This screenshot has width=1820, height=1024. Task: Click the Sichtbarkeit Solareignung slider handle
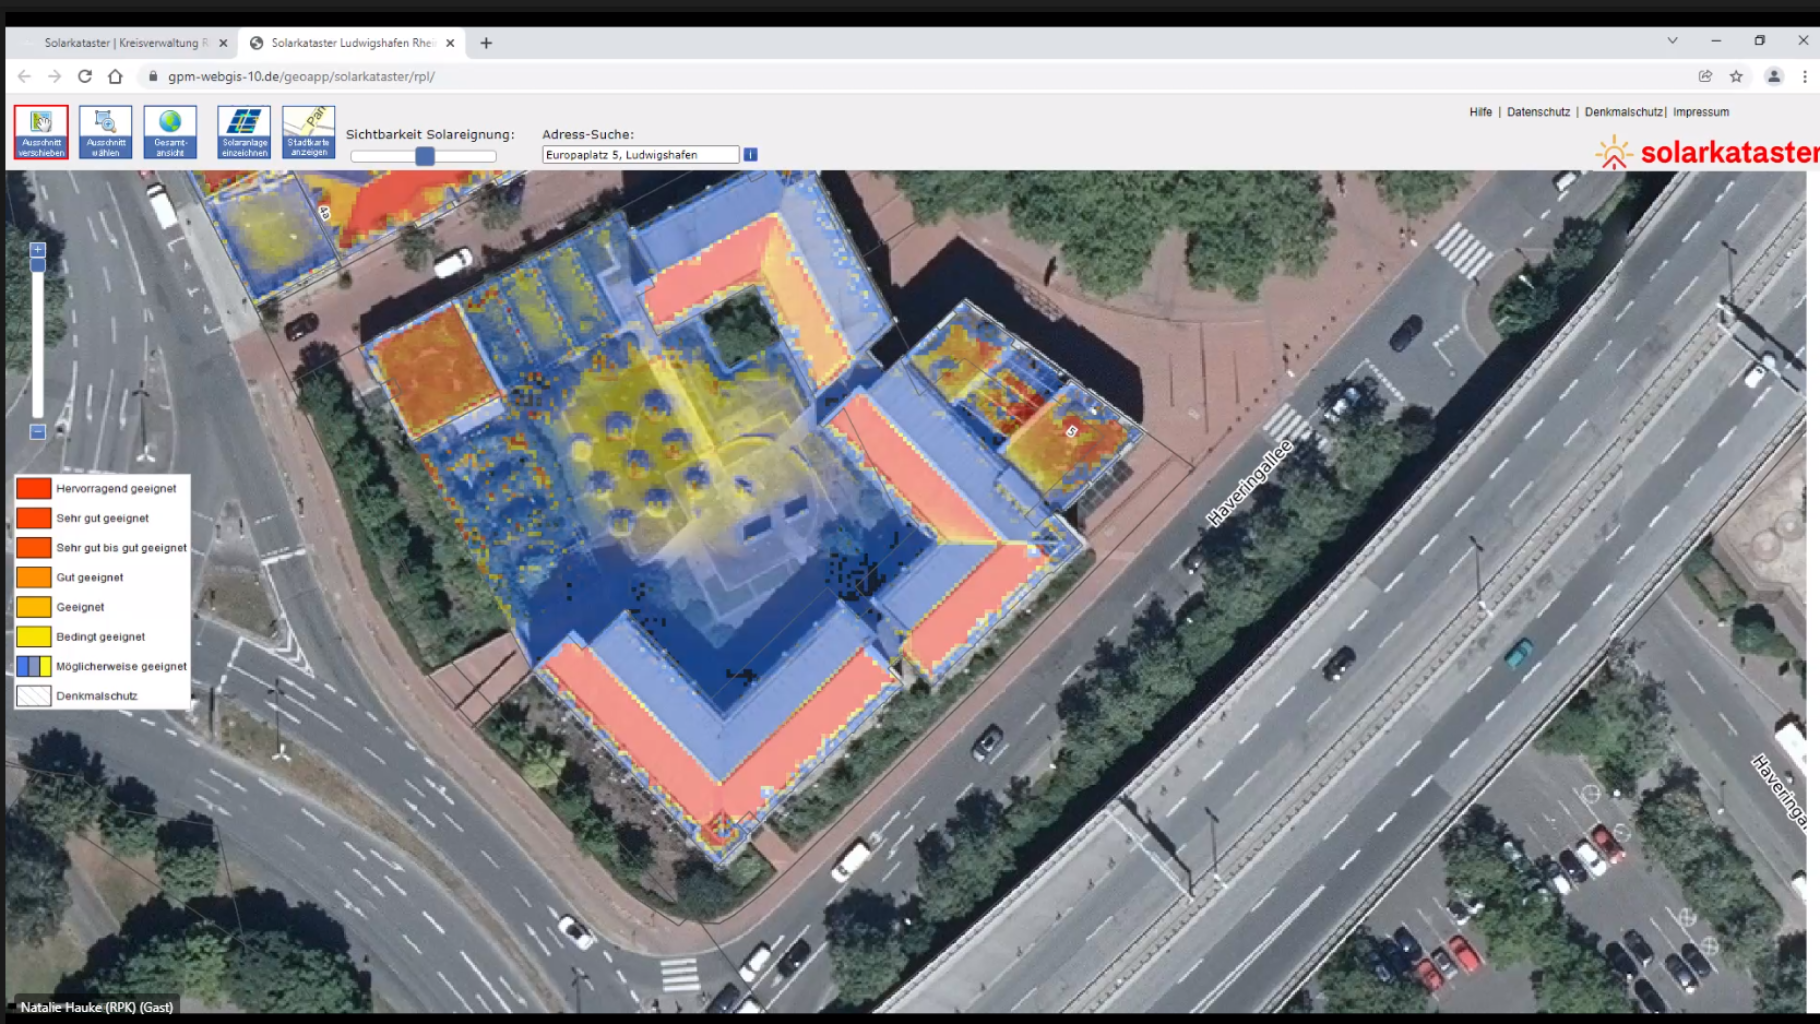coord(425,156)
